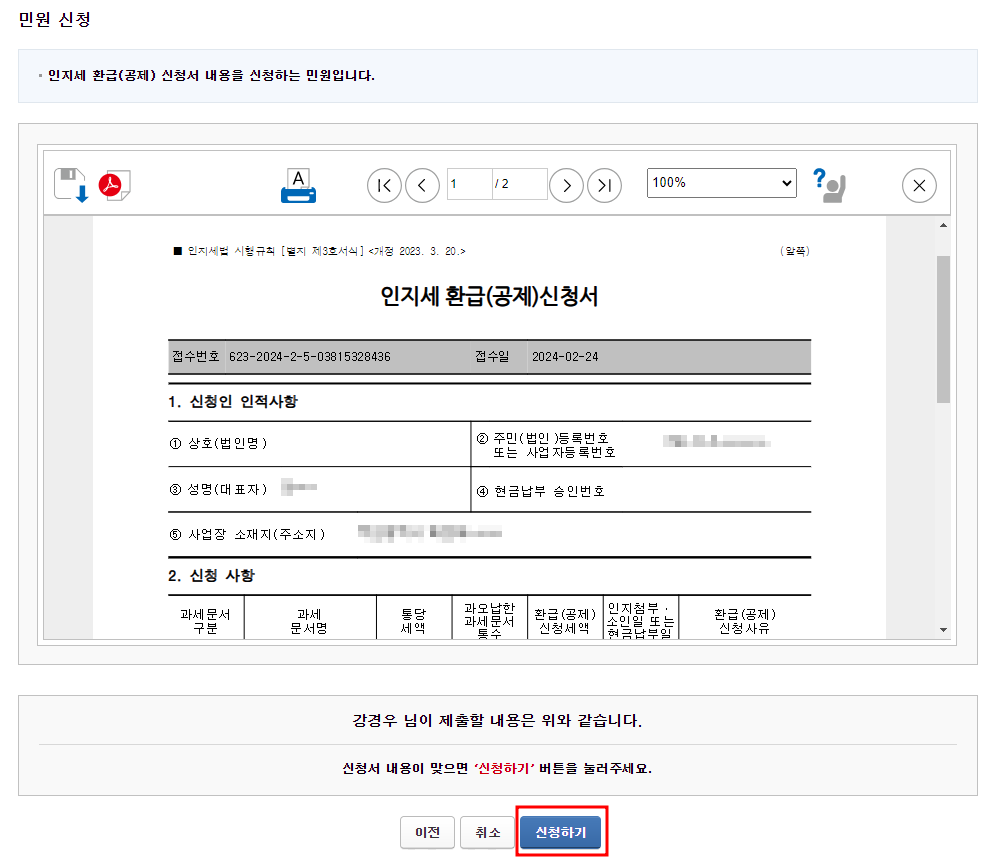Skip to the last page of the form
The width and height of the screenshot is (990, 863).
604,185
